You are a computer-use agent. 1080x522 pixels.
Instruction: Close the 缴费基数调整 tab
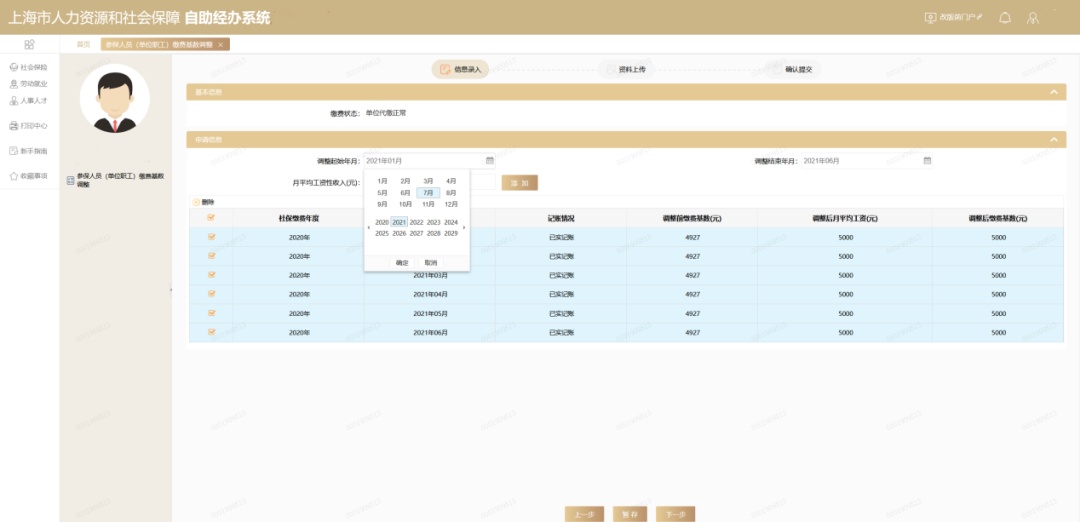click(x=220, y=45)
